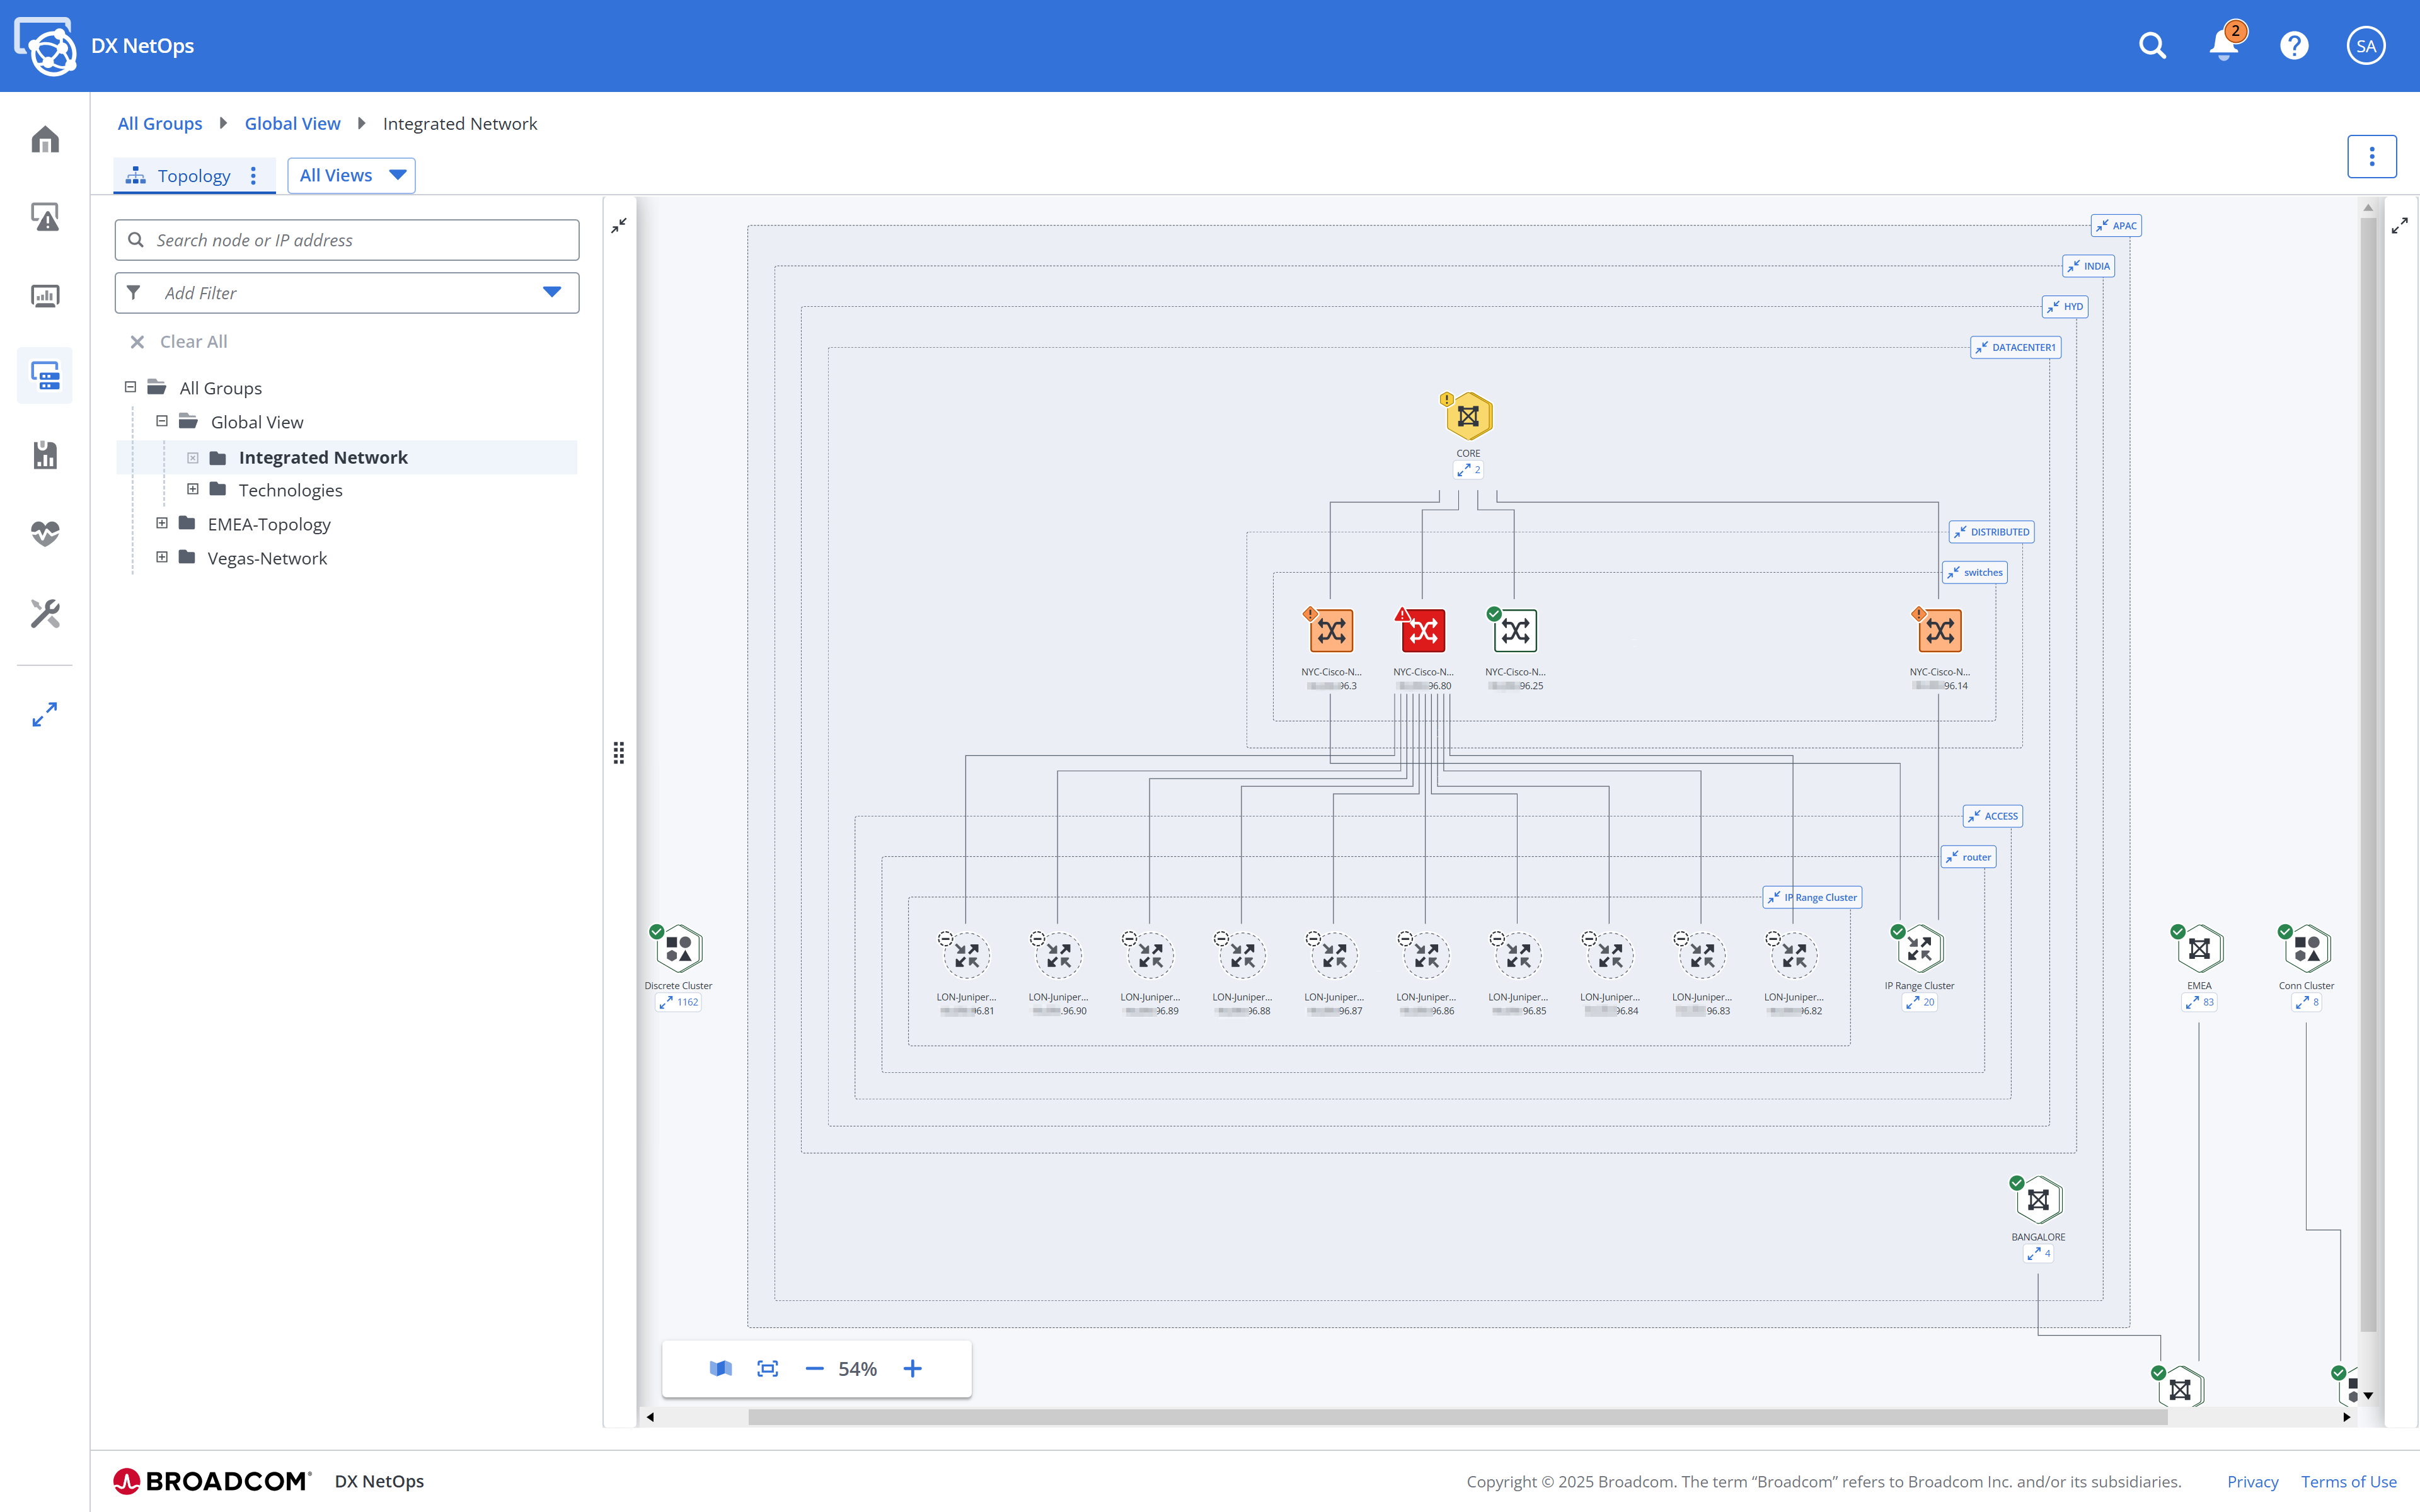
Task: Switch to the Topology tab
Action: pyautogui.click(x=194, y=175)
